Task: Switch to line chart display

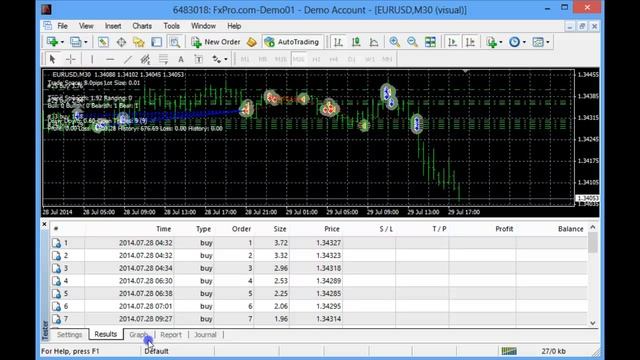Action: click(x=374, y=42)
